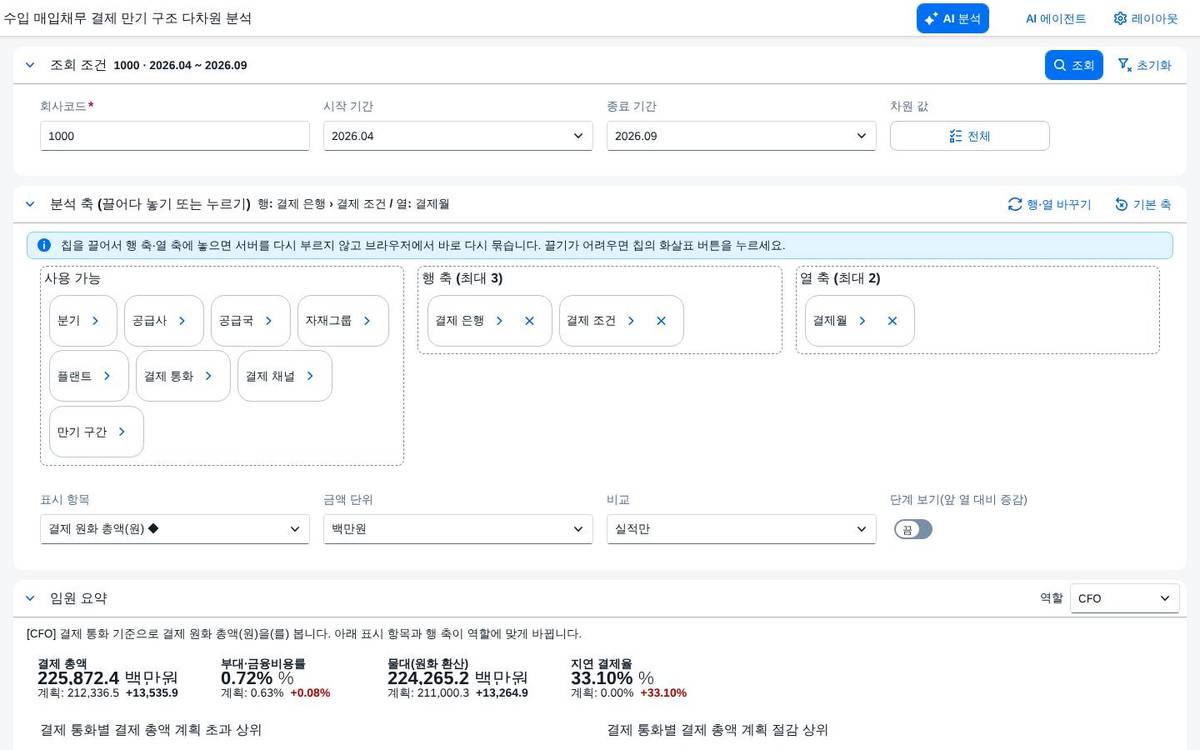Click the 플랜트 chip arrow
1200x750 pixels.
click(107, 376)
